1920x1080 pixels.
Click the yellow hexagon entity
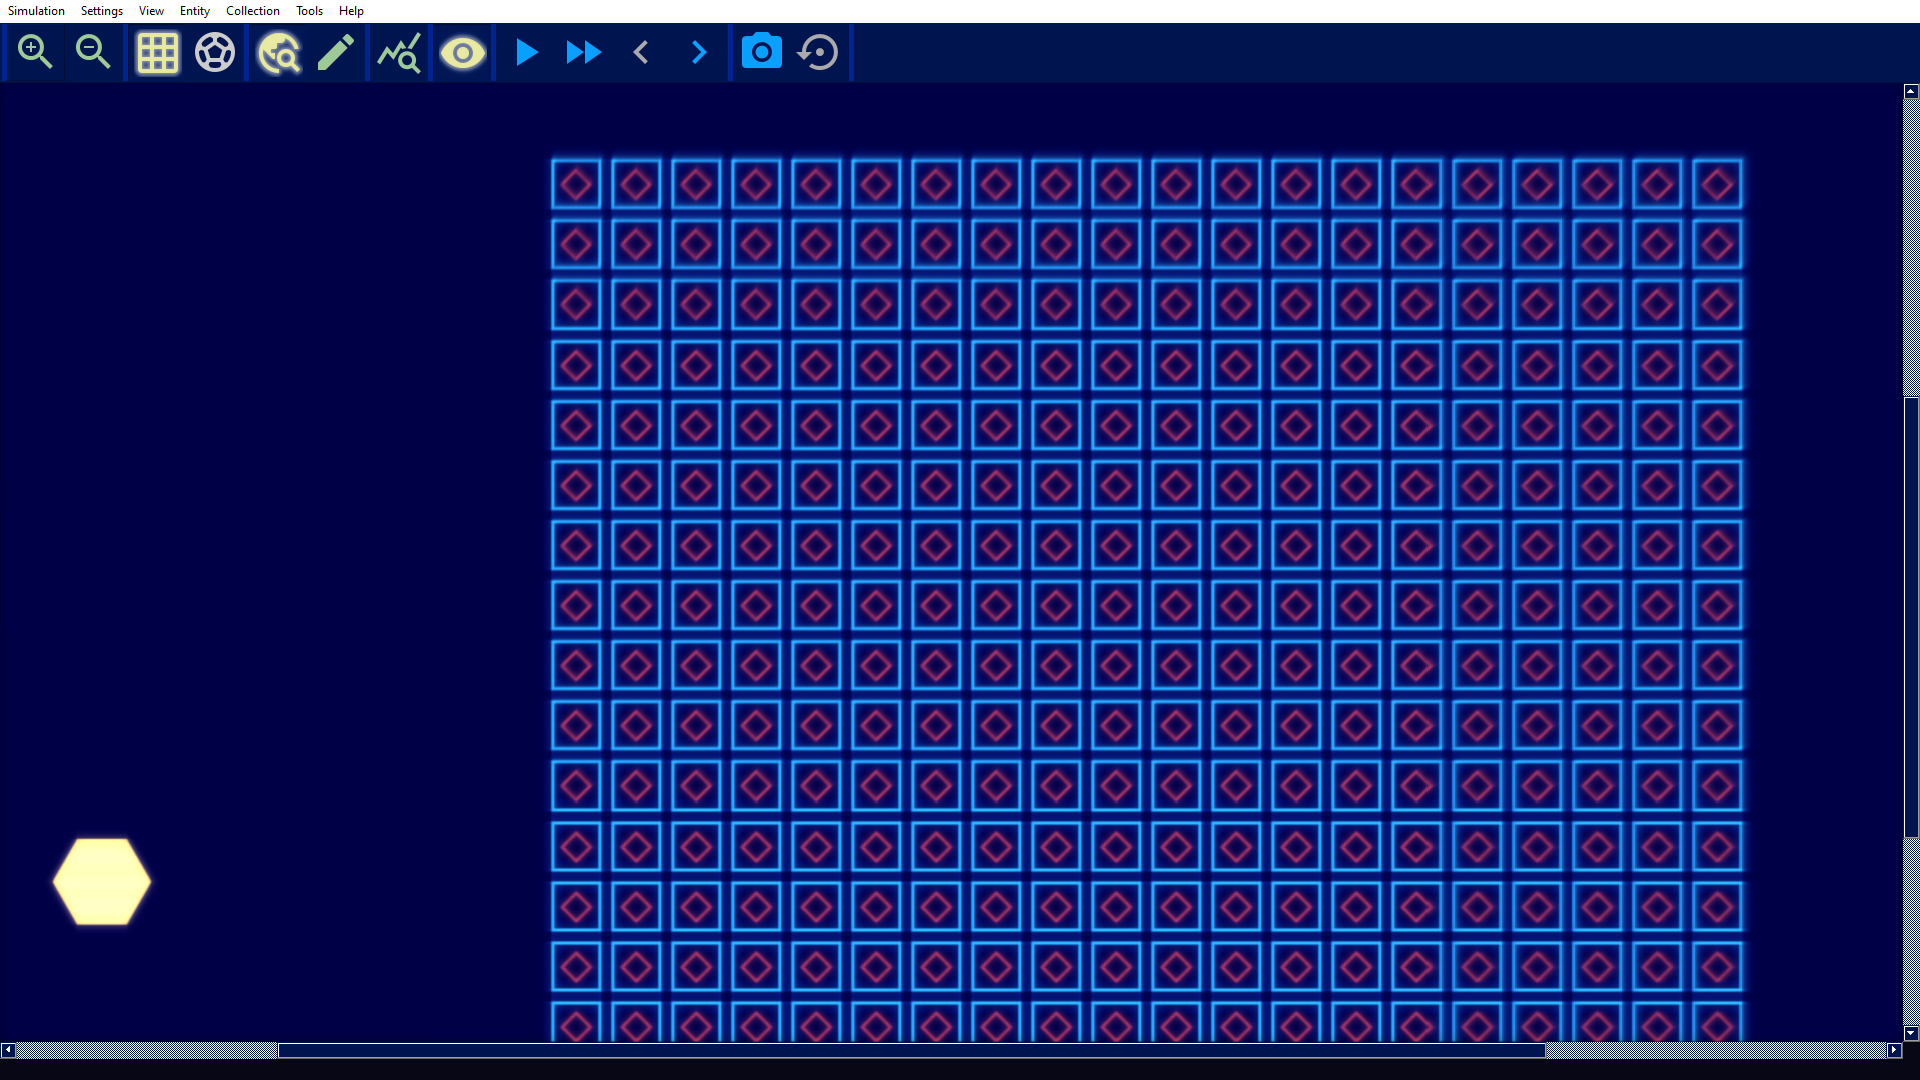(102, 882)
